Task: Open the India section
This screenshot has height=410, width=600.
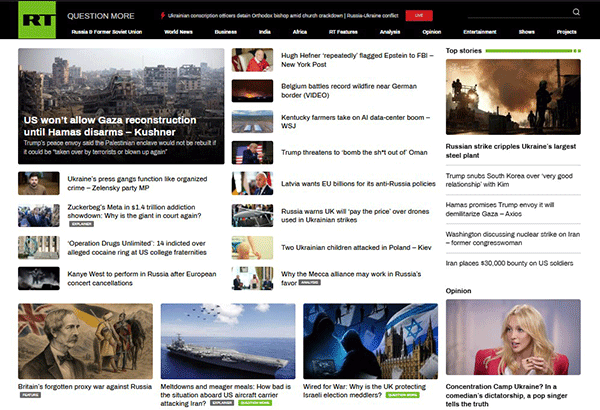Action: tap(265, 32)
